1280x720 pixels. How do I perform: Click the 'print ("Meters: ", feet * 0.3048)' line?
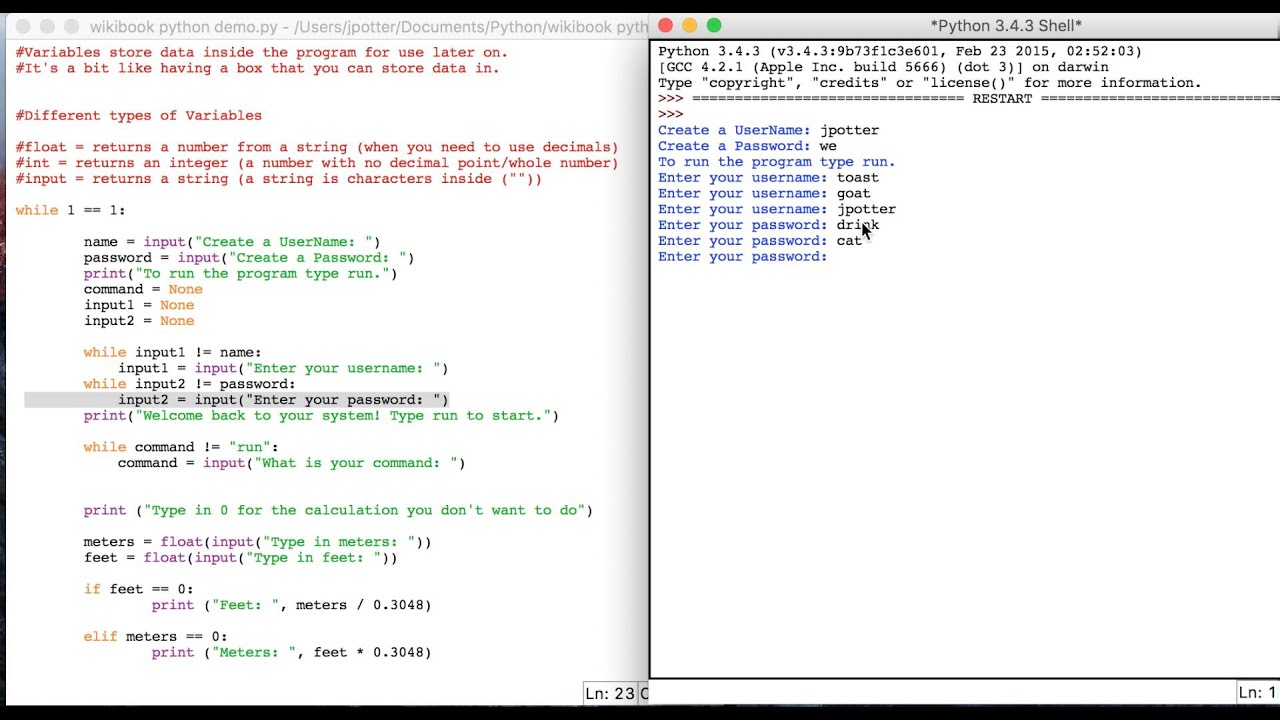click(292, 652)
